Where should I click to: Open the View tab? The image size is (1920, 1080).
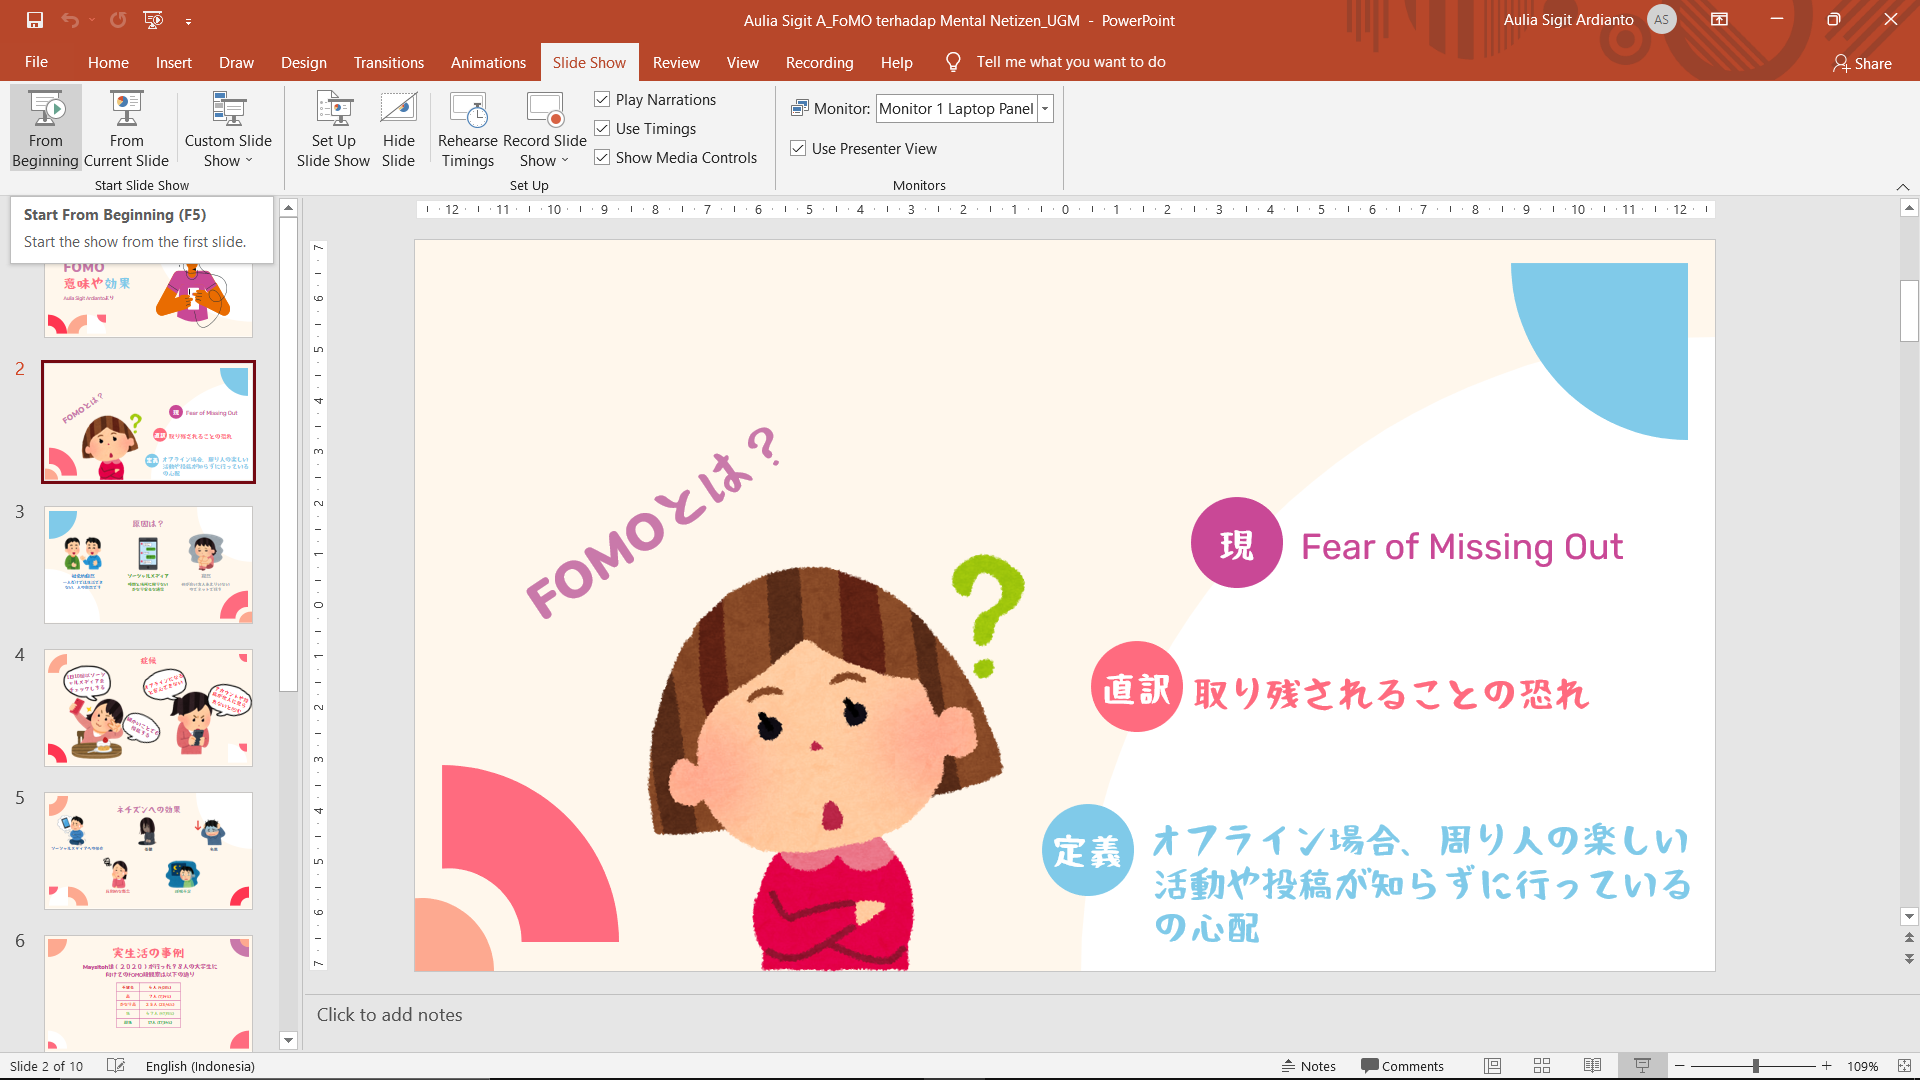point(742,62)
